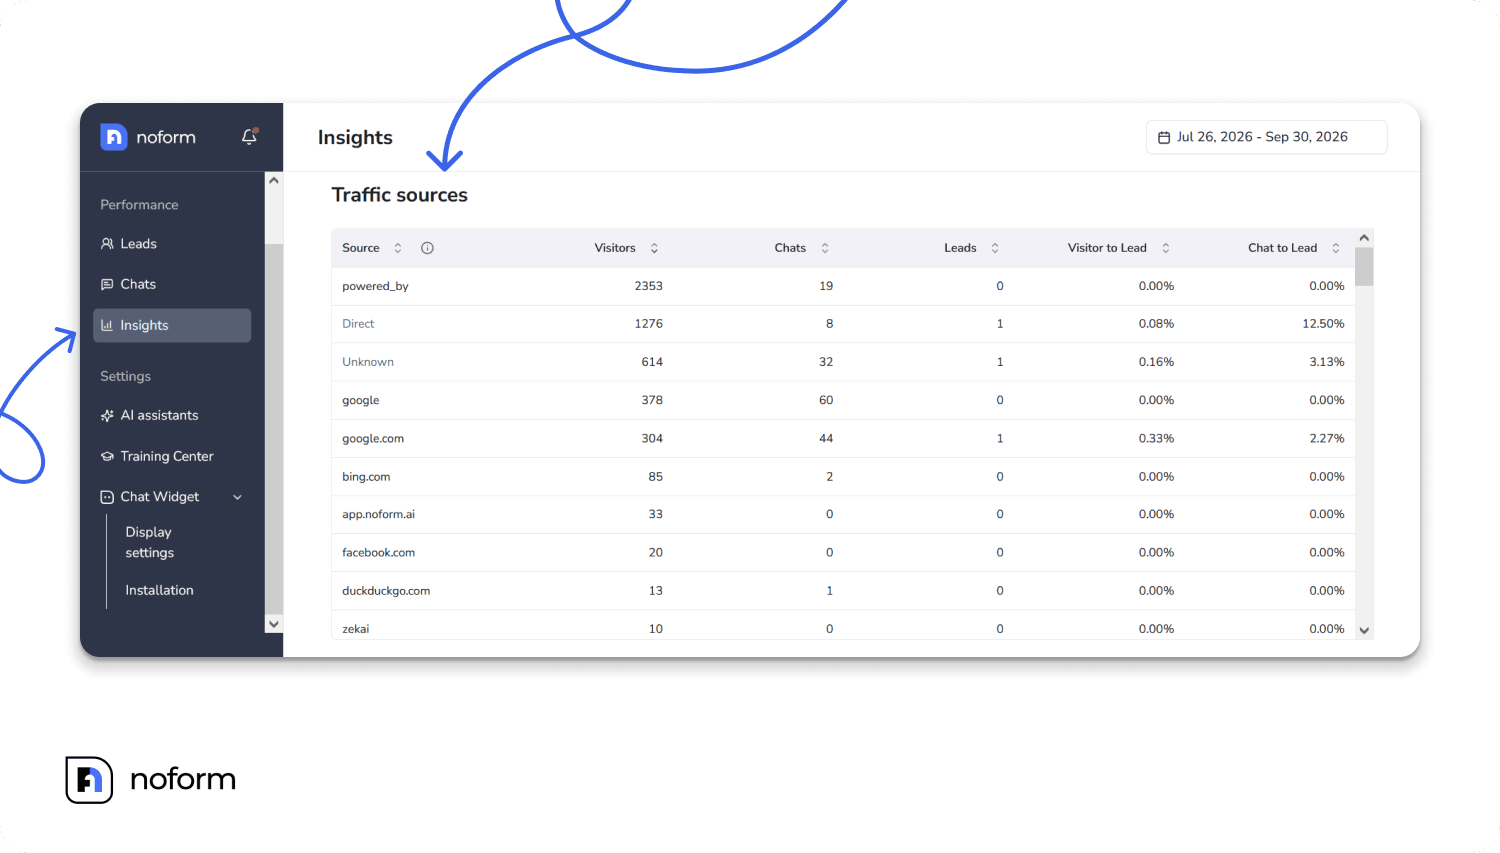Click the noform logo icon in sidebar header
This screenshot has width=1500, height=853.
click(114, 137)
